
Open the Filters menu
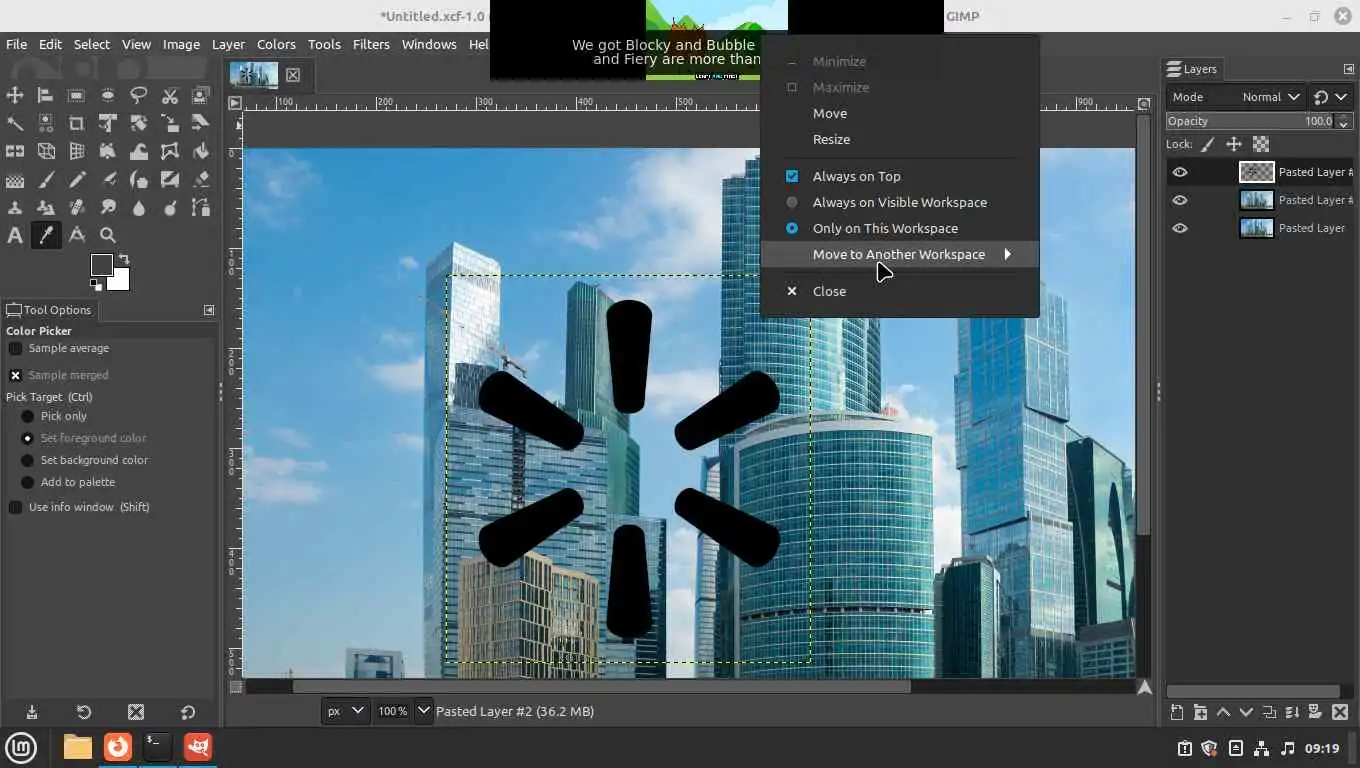(371, 44)
